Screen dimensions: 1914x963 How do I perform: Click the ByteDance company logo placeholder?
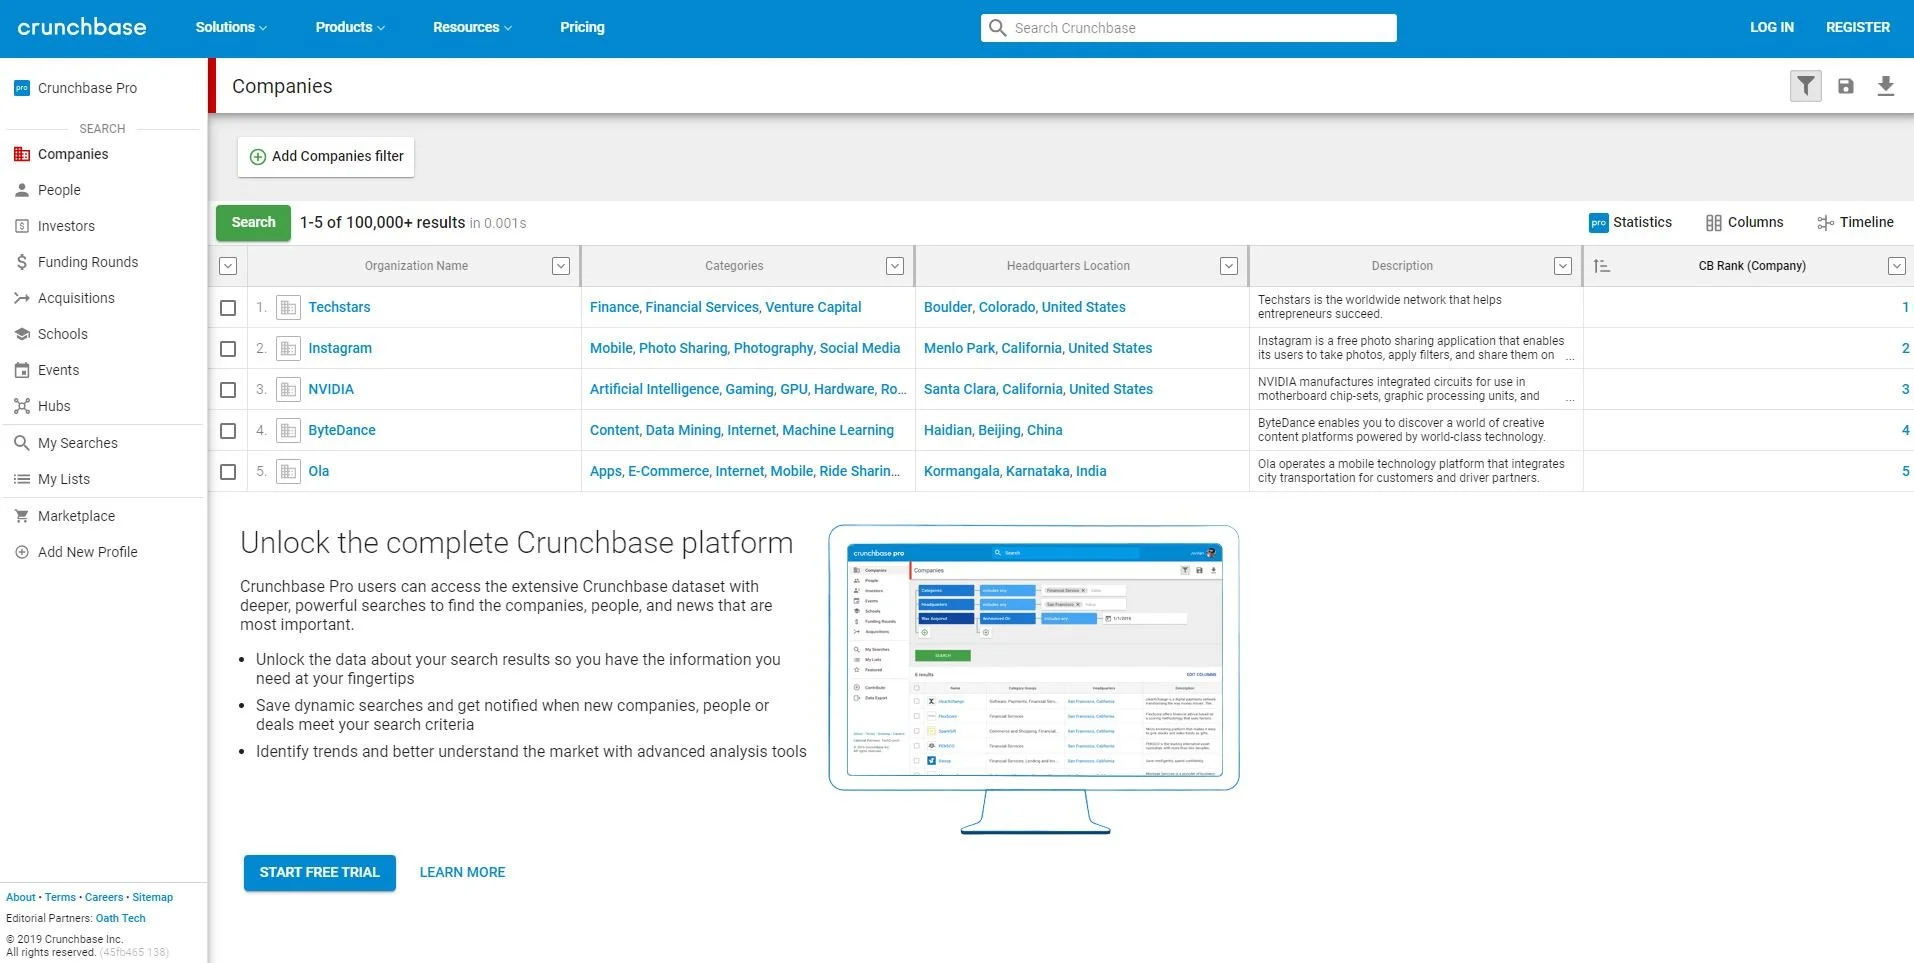(288, 430)
